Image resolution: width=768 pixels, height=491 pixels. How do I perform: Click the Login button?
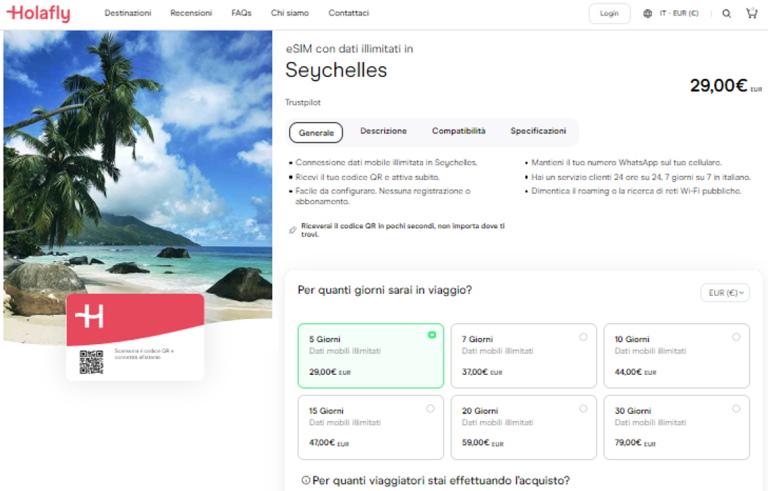[x=609, y=13]
